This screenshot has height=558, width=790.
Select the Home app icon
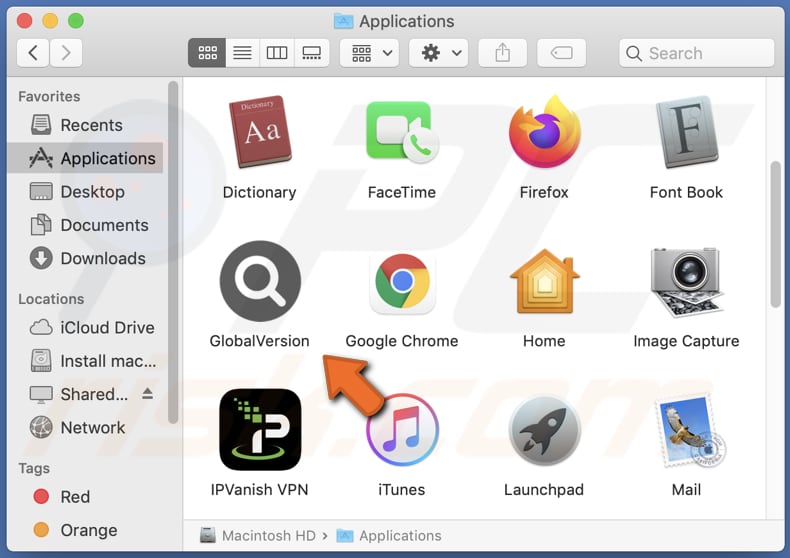click(545, 281)
